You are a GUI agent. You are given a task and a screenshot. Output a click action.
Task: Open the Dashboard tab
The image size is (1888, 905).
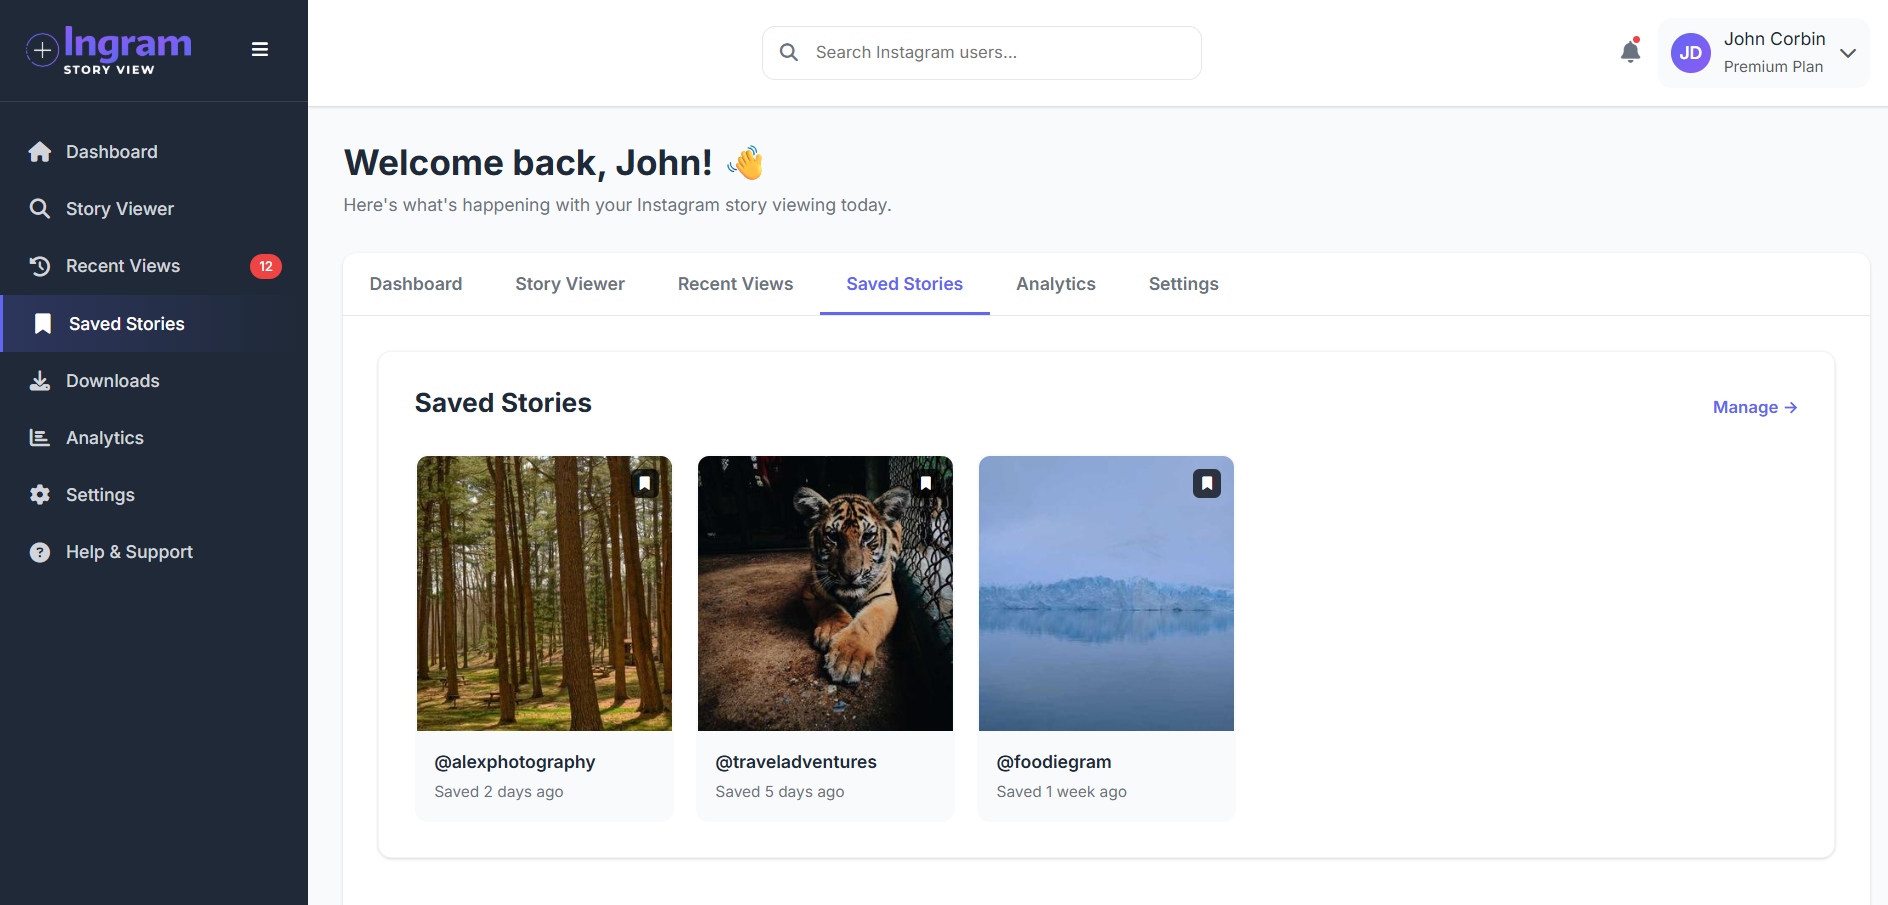416,284
